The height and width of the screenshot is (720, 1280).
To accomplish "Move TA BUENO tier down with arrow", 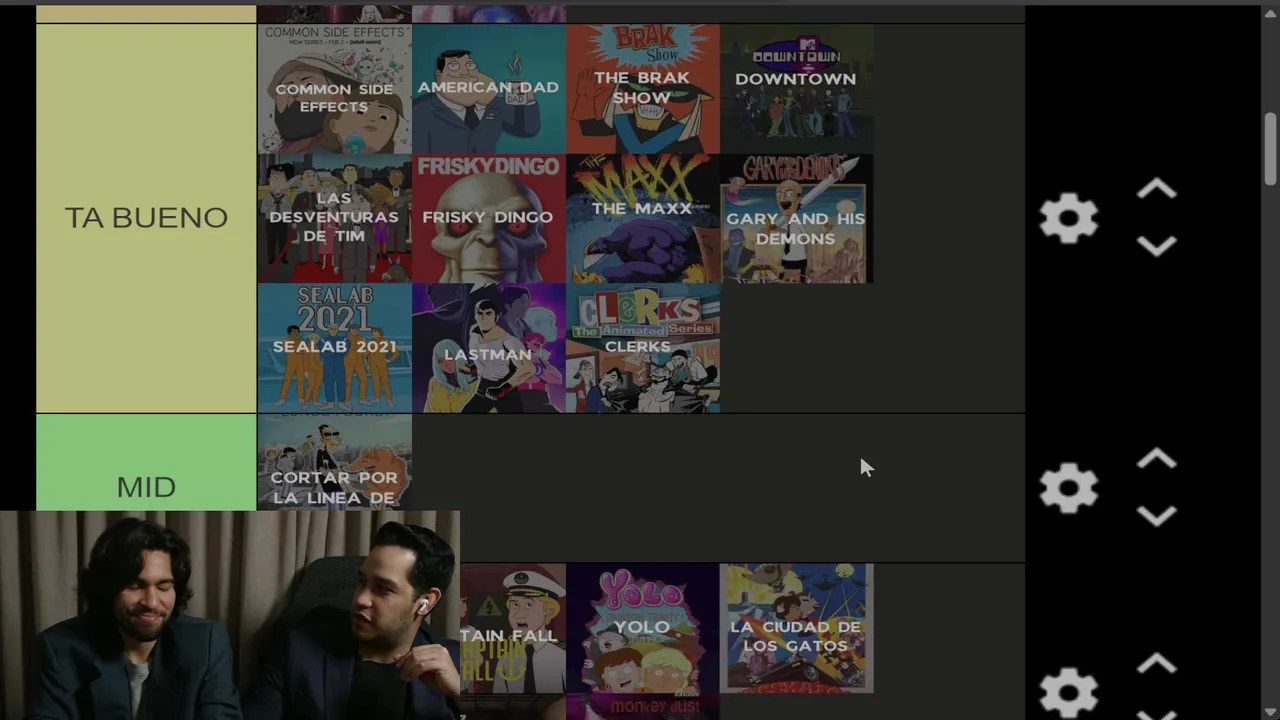I will pyautogui.click(x=1156, y=246).
